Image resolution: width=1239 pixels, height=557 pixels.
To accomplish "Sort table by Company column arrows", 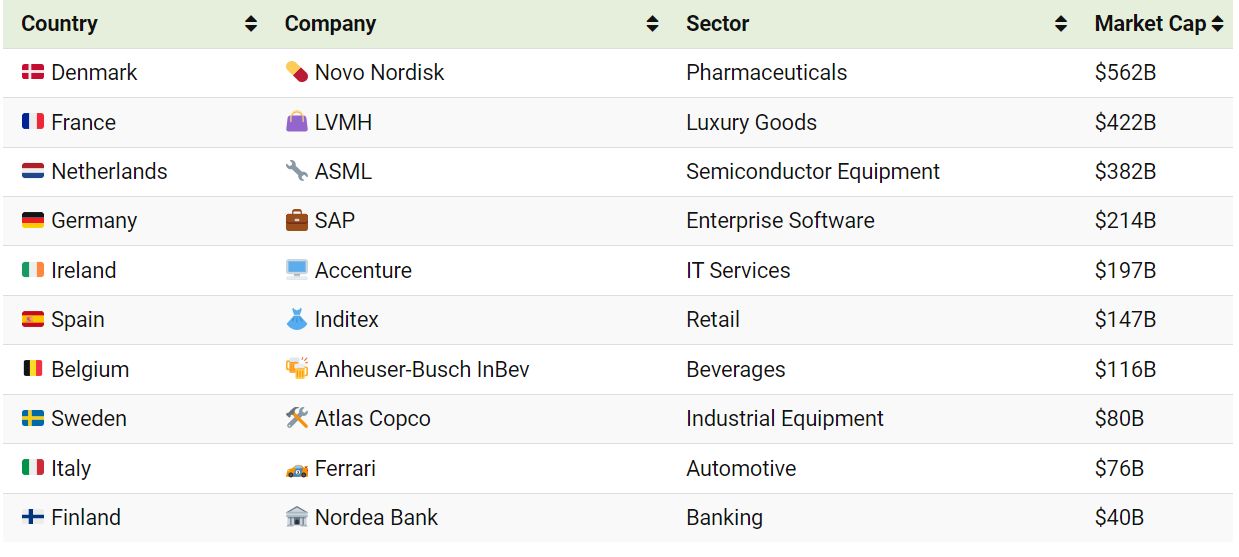I will point(653,24).
